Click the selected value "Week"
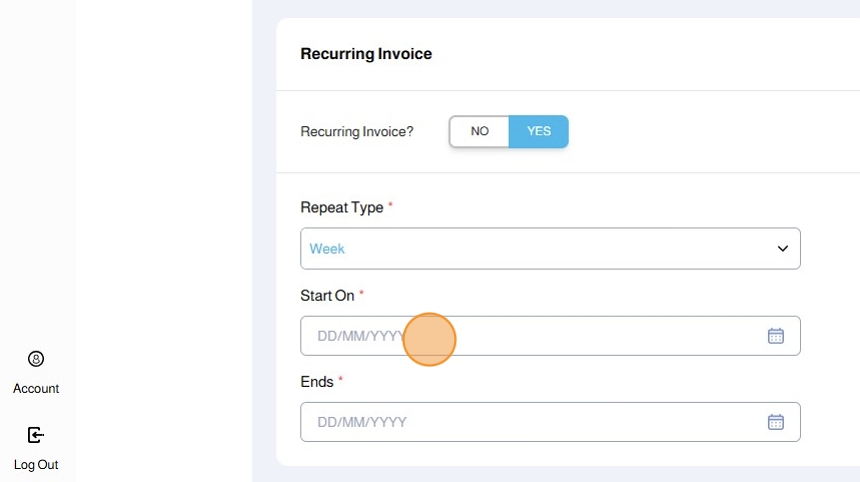This screenshot has height=482, width=860. point(327,249)
